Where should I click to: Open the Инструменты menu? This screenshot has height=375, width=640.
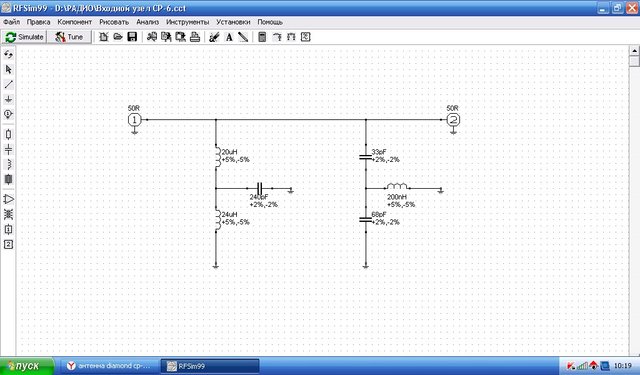187,22
